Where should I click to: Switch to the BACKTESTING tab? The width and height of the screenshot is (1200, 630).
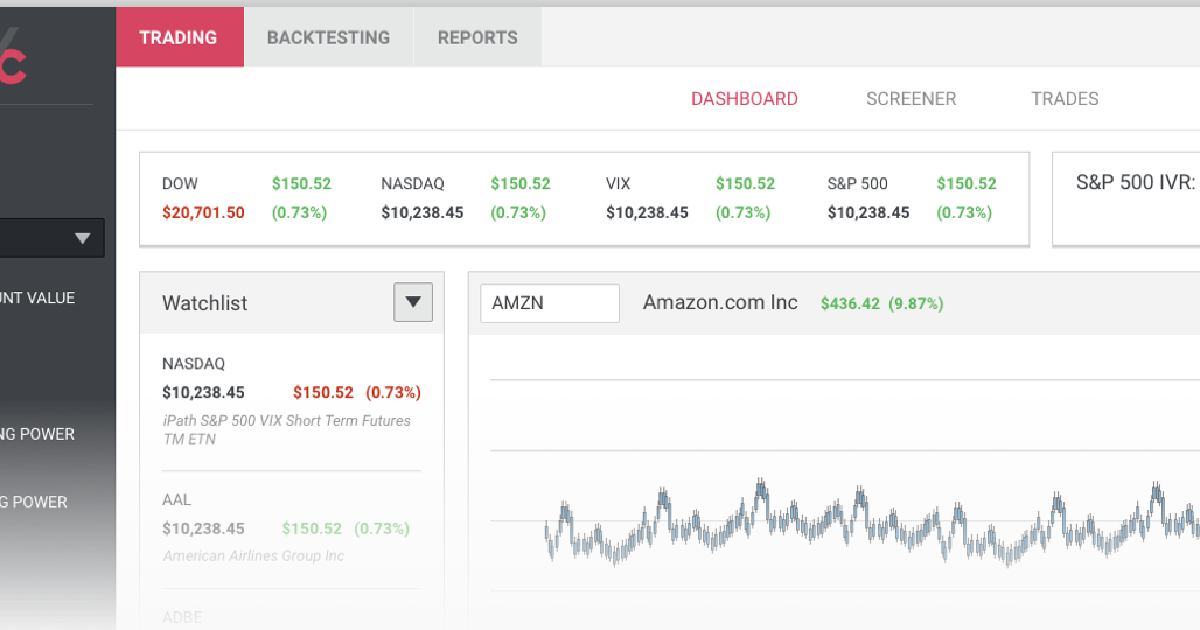pos(328,37)
